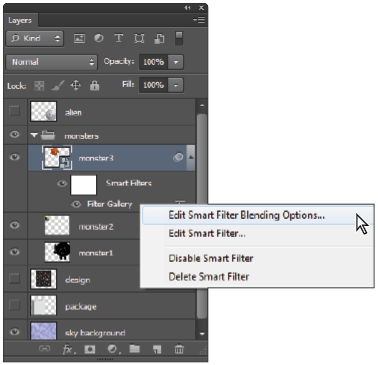Hide the monster1 layer eye icon
Screen dimensions: 378x365
(x=15, y=252)
